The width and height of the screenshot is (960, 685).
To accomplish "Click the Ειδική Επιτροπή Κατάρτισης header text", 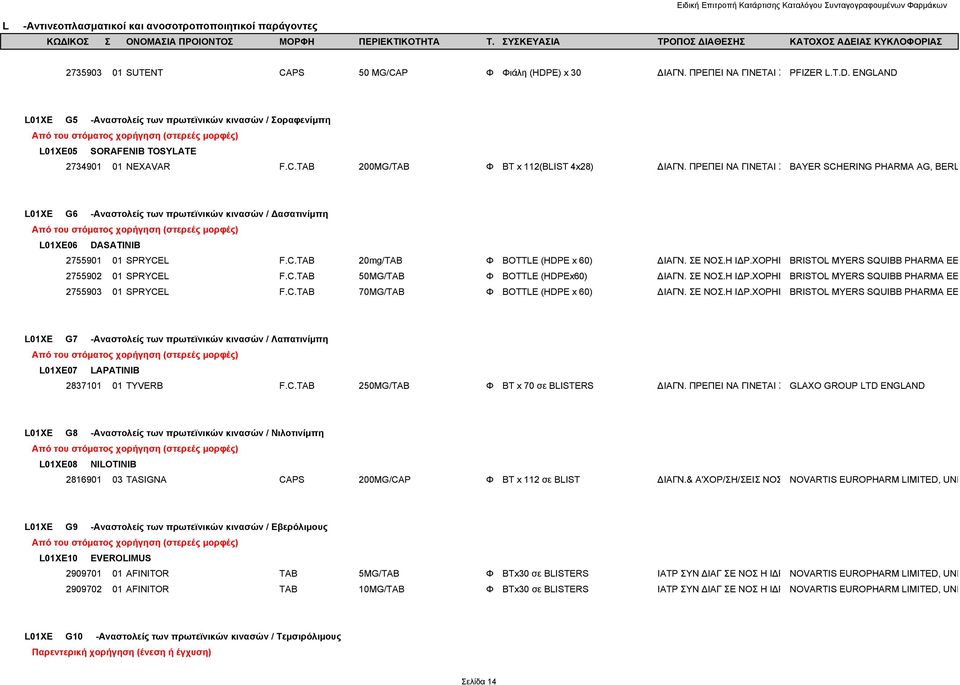I will (812, 6).
